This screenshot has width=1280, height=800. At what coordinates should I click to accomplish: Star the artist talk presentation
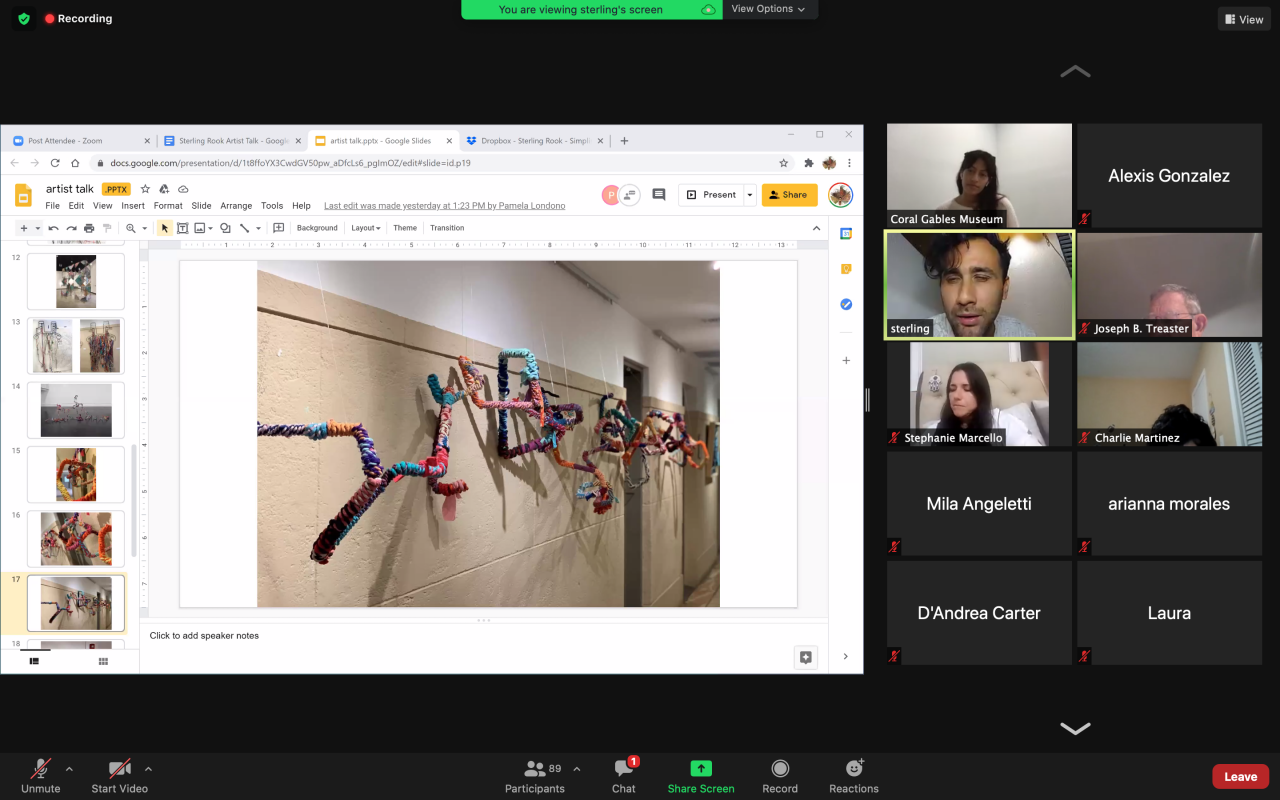click(145, 189)
